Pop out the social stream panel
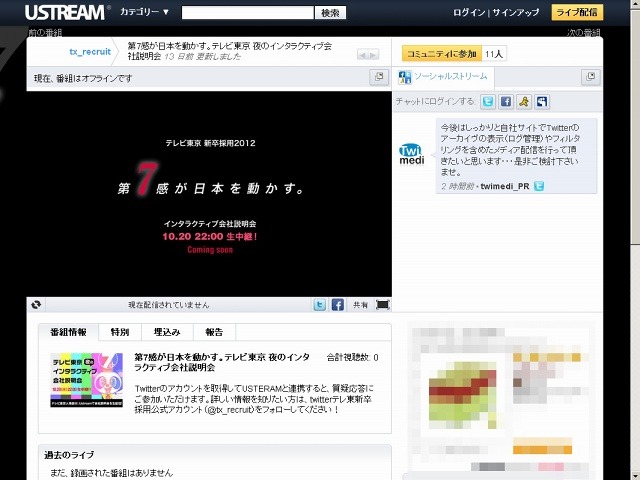This screenshot has height=480, width=640. (x=590, y=77)
